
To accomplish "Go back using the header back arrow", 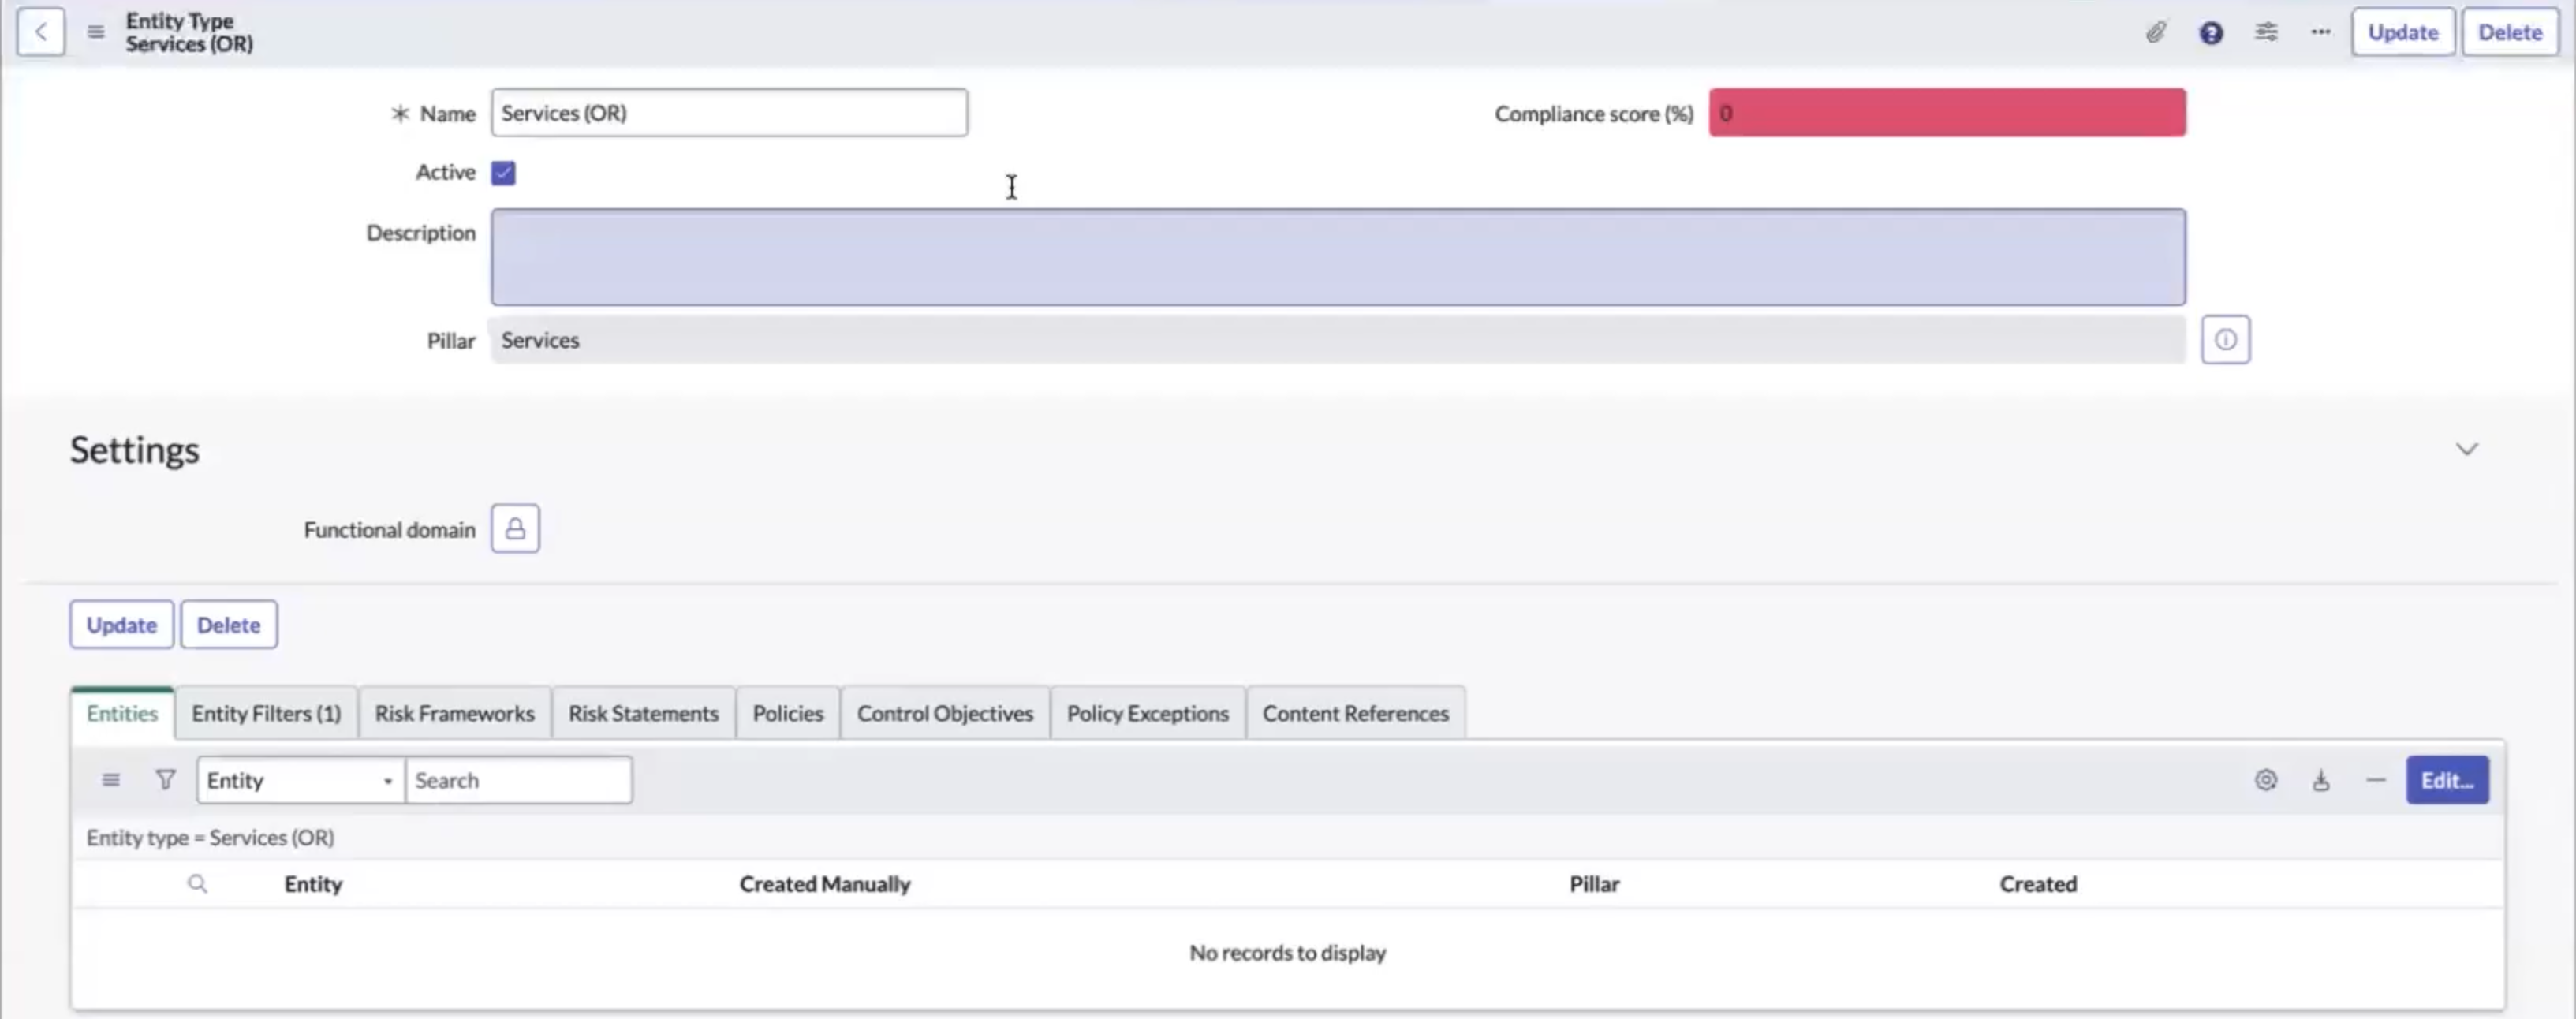I will point(41,32).
